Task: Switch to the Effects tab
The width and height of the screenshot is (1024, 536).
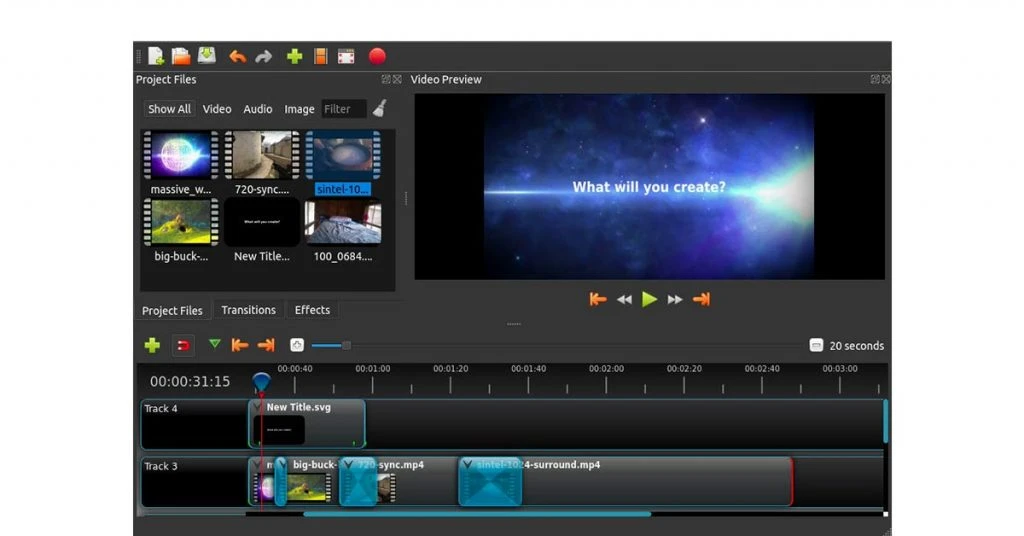Action: pyautogui.click(x=312, y=310)
